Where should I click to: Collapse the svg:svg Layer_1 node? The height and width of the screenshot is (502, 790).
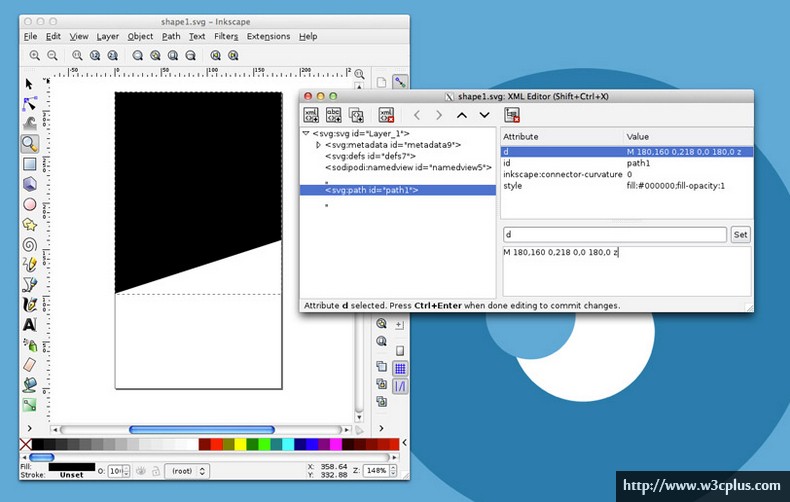pyautogui.click(x=306, y=134)
